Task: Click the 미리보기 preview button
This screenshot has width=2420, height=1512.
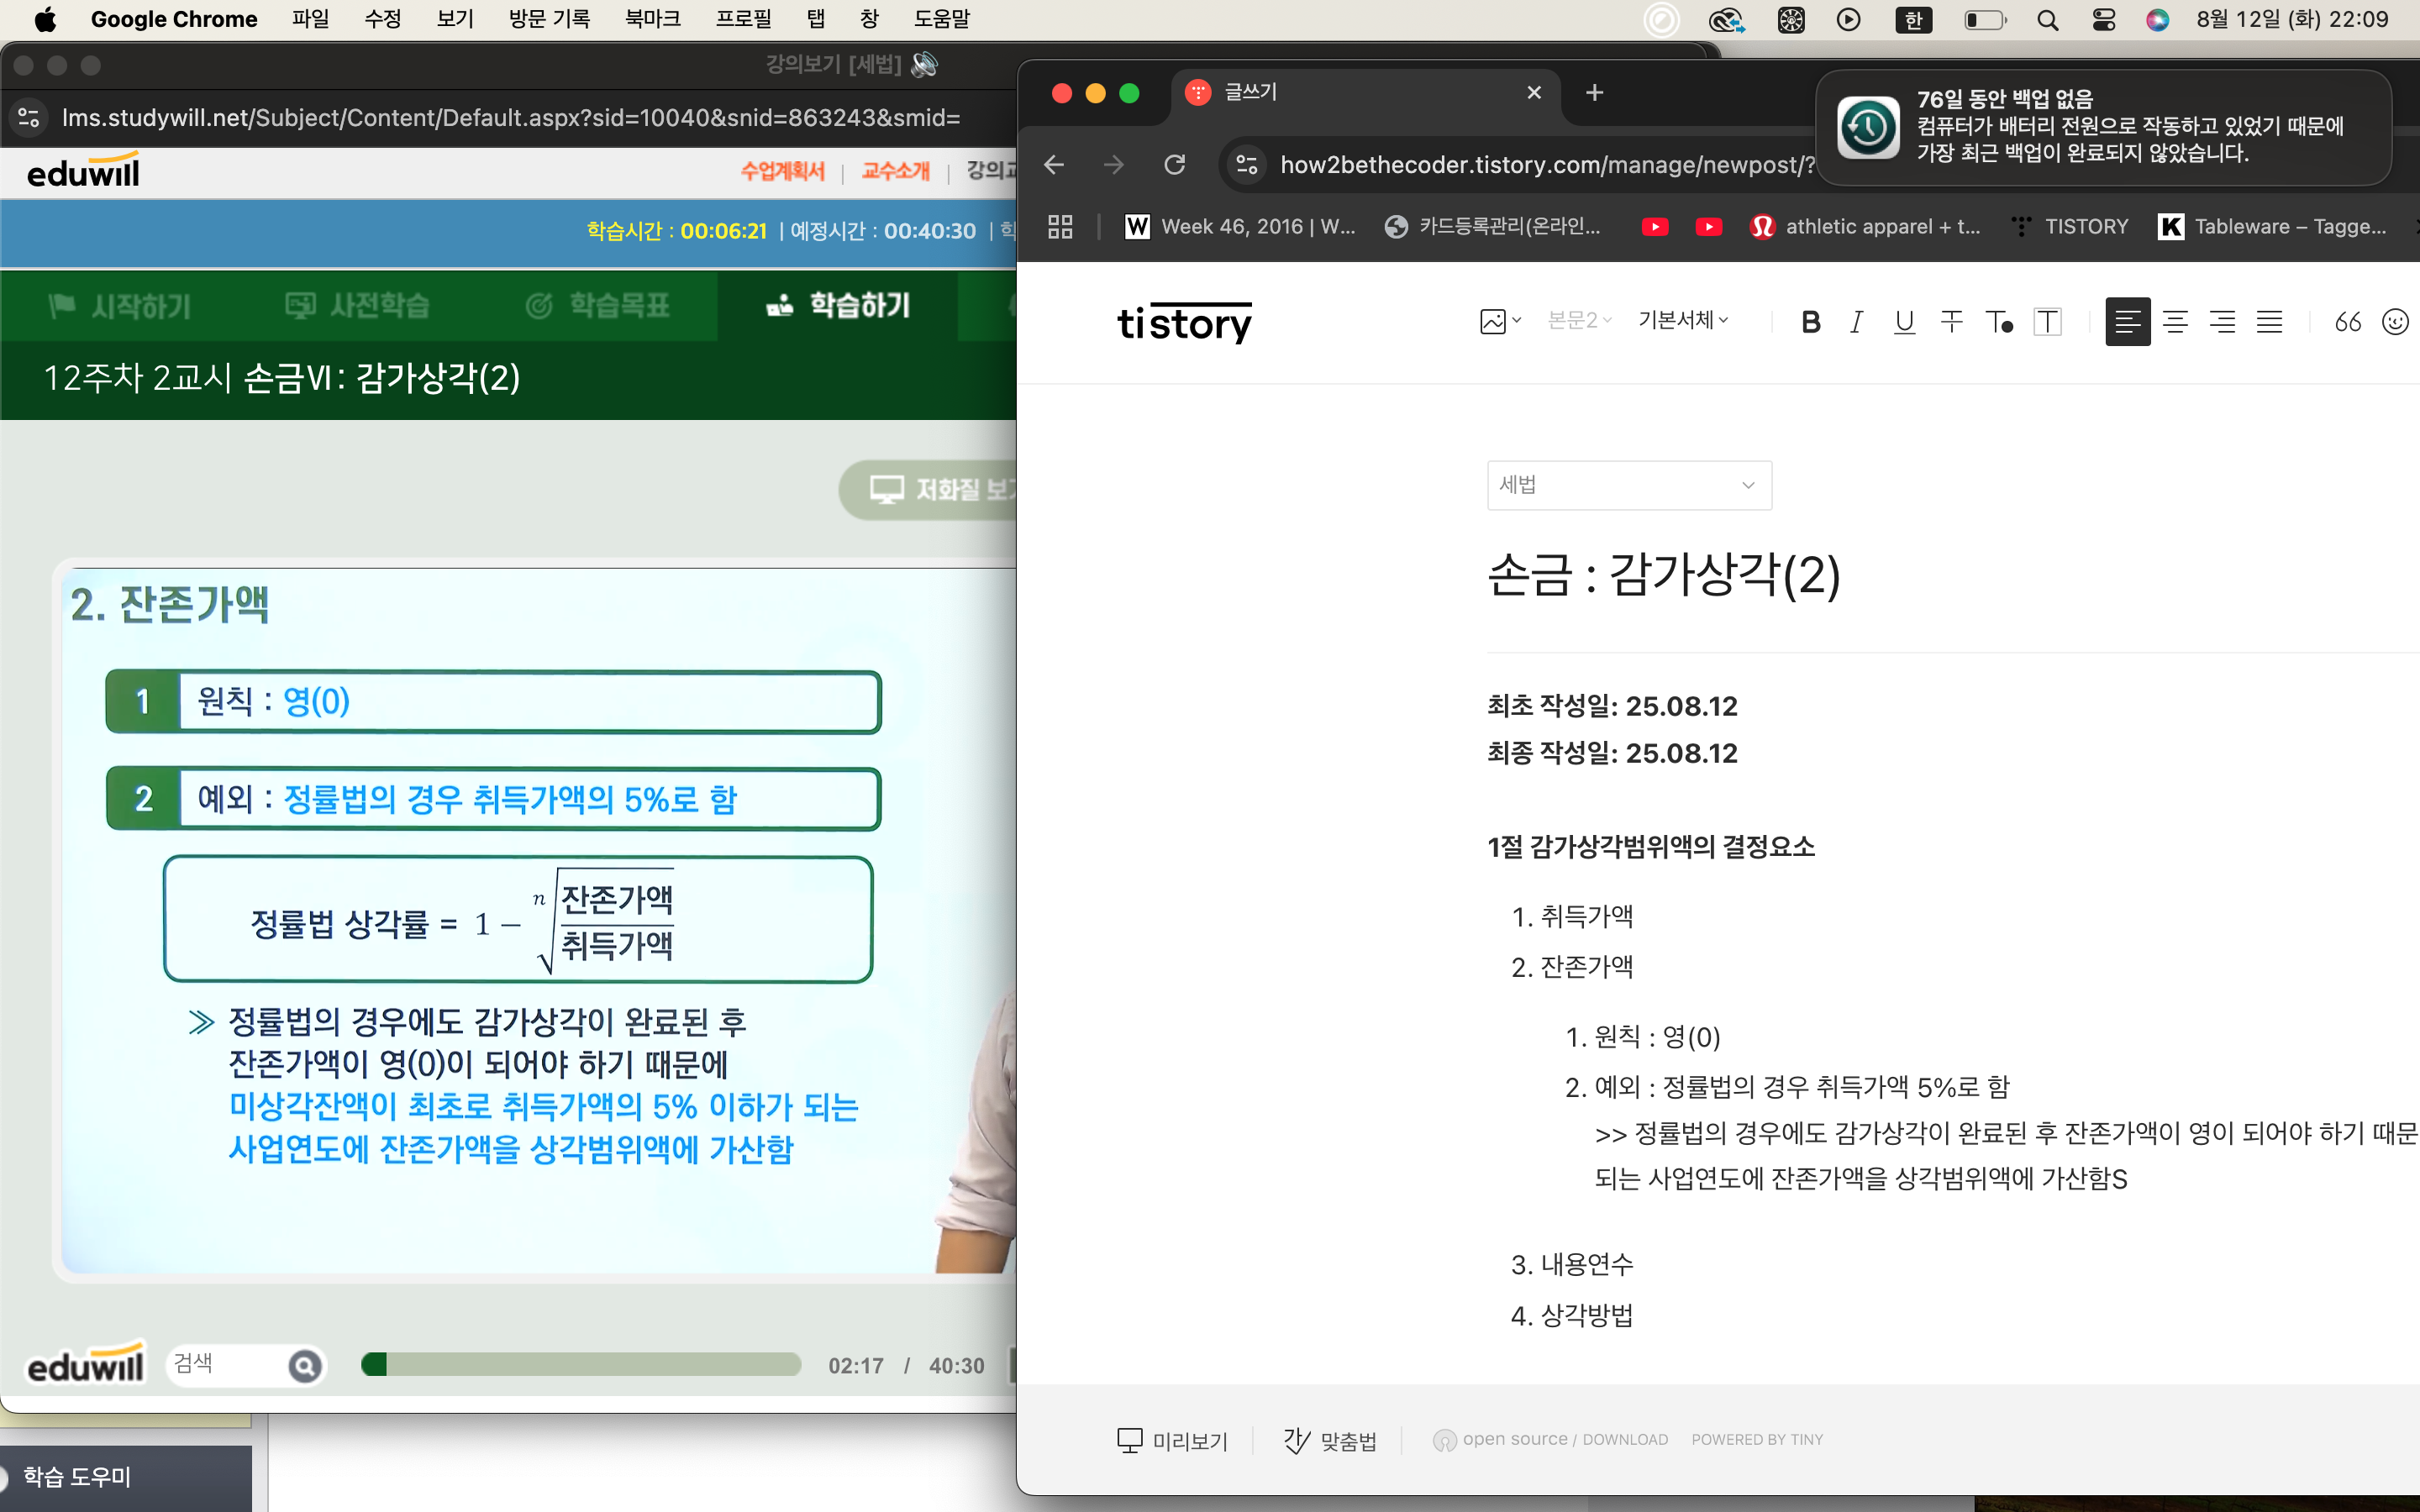Action: coord(1172,1440)
